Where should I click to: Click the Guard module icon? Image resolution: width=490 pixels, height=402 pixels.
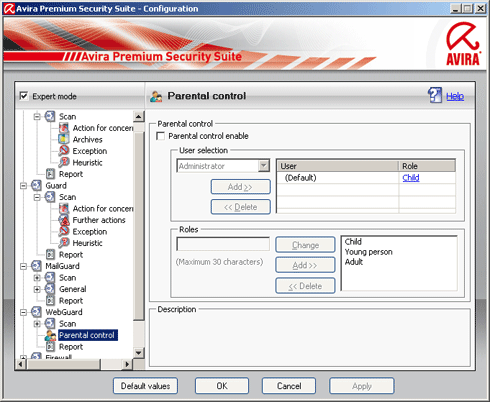pyautogui.click(x=36, y=185)
